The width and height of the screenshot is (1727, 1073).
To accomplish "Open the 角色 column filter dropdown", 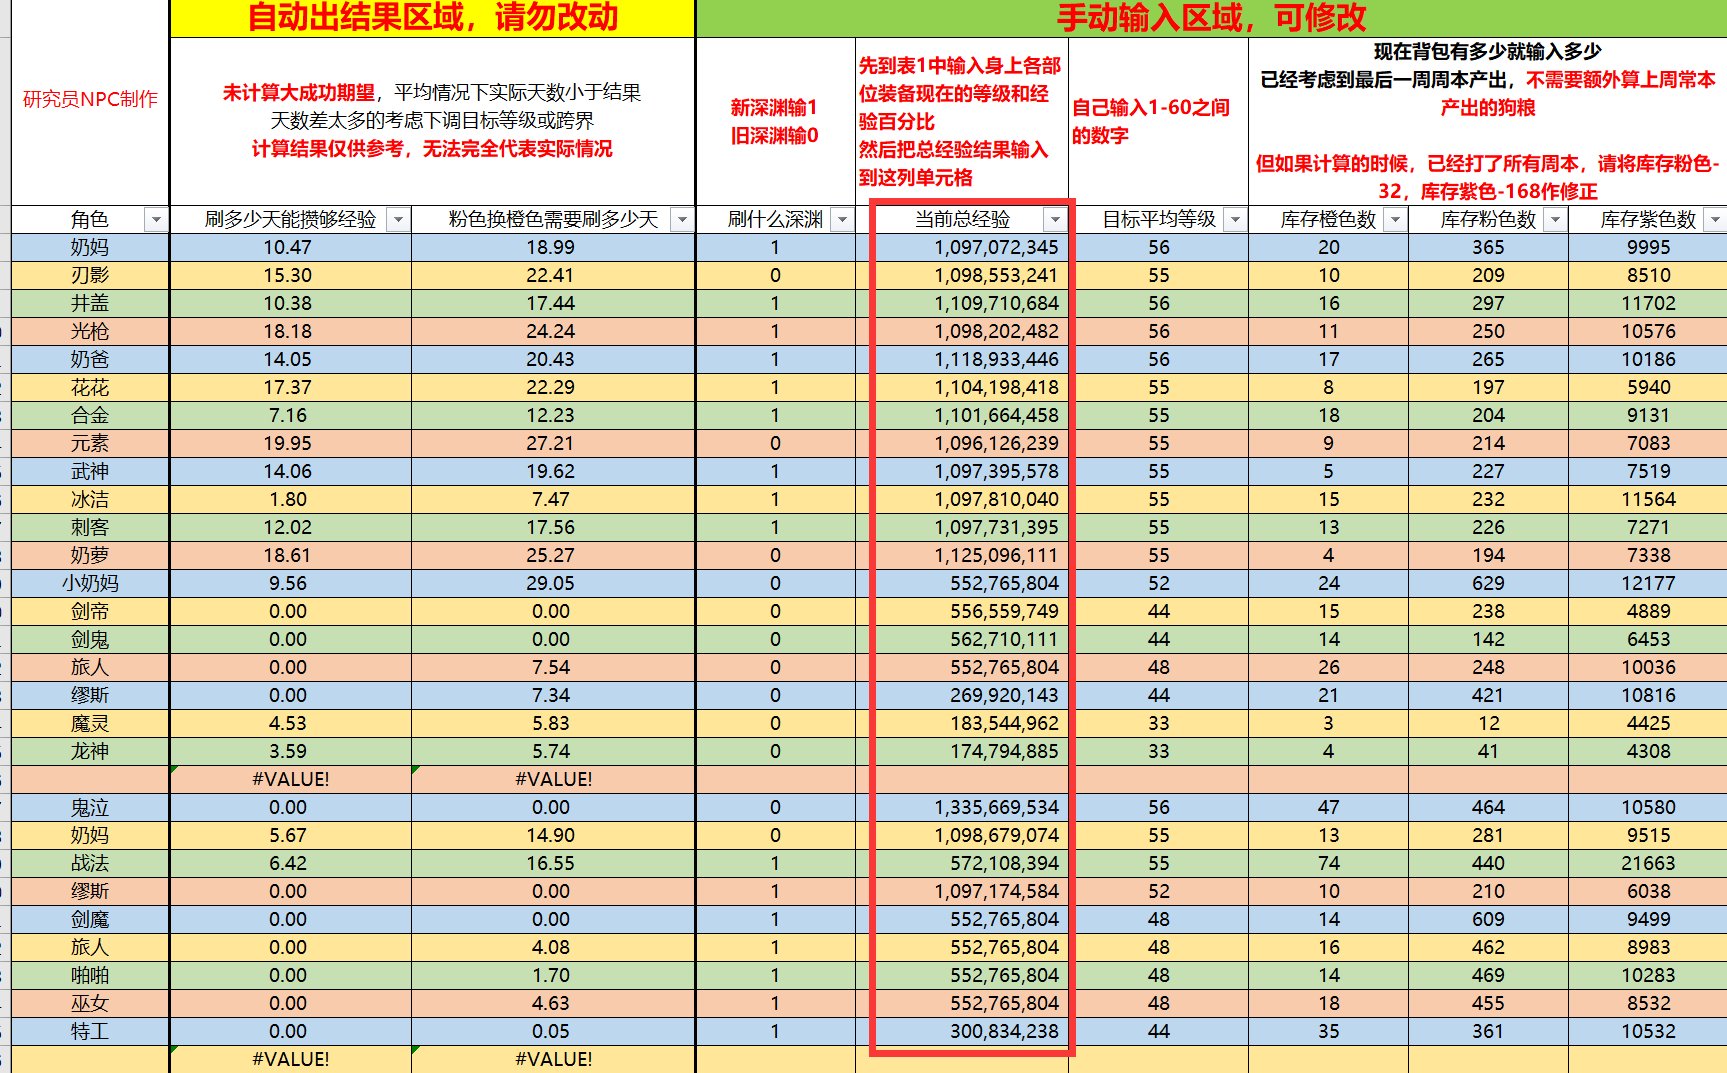I will pyautogui.click(x=156, y=220).
